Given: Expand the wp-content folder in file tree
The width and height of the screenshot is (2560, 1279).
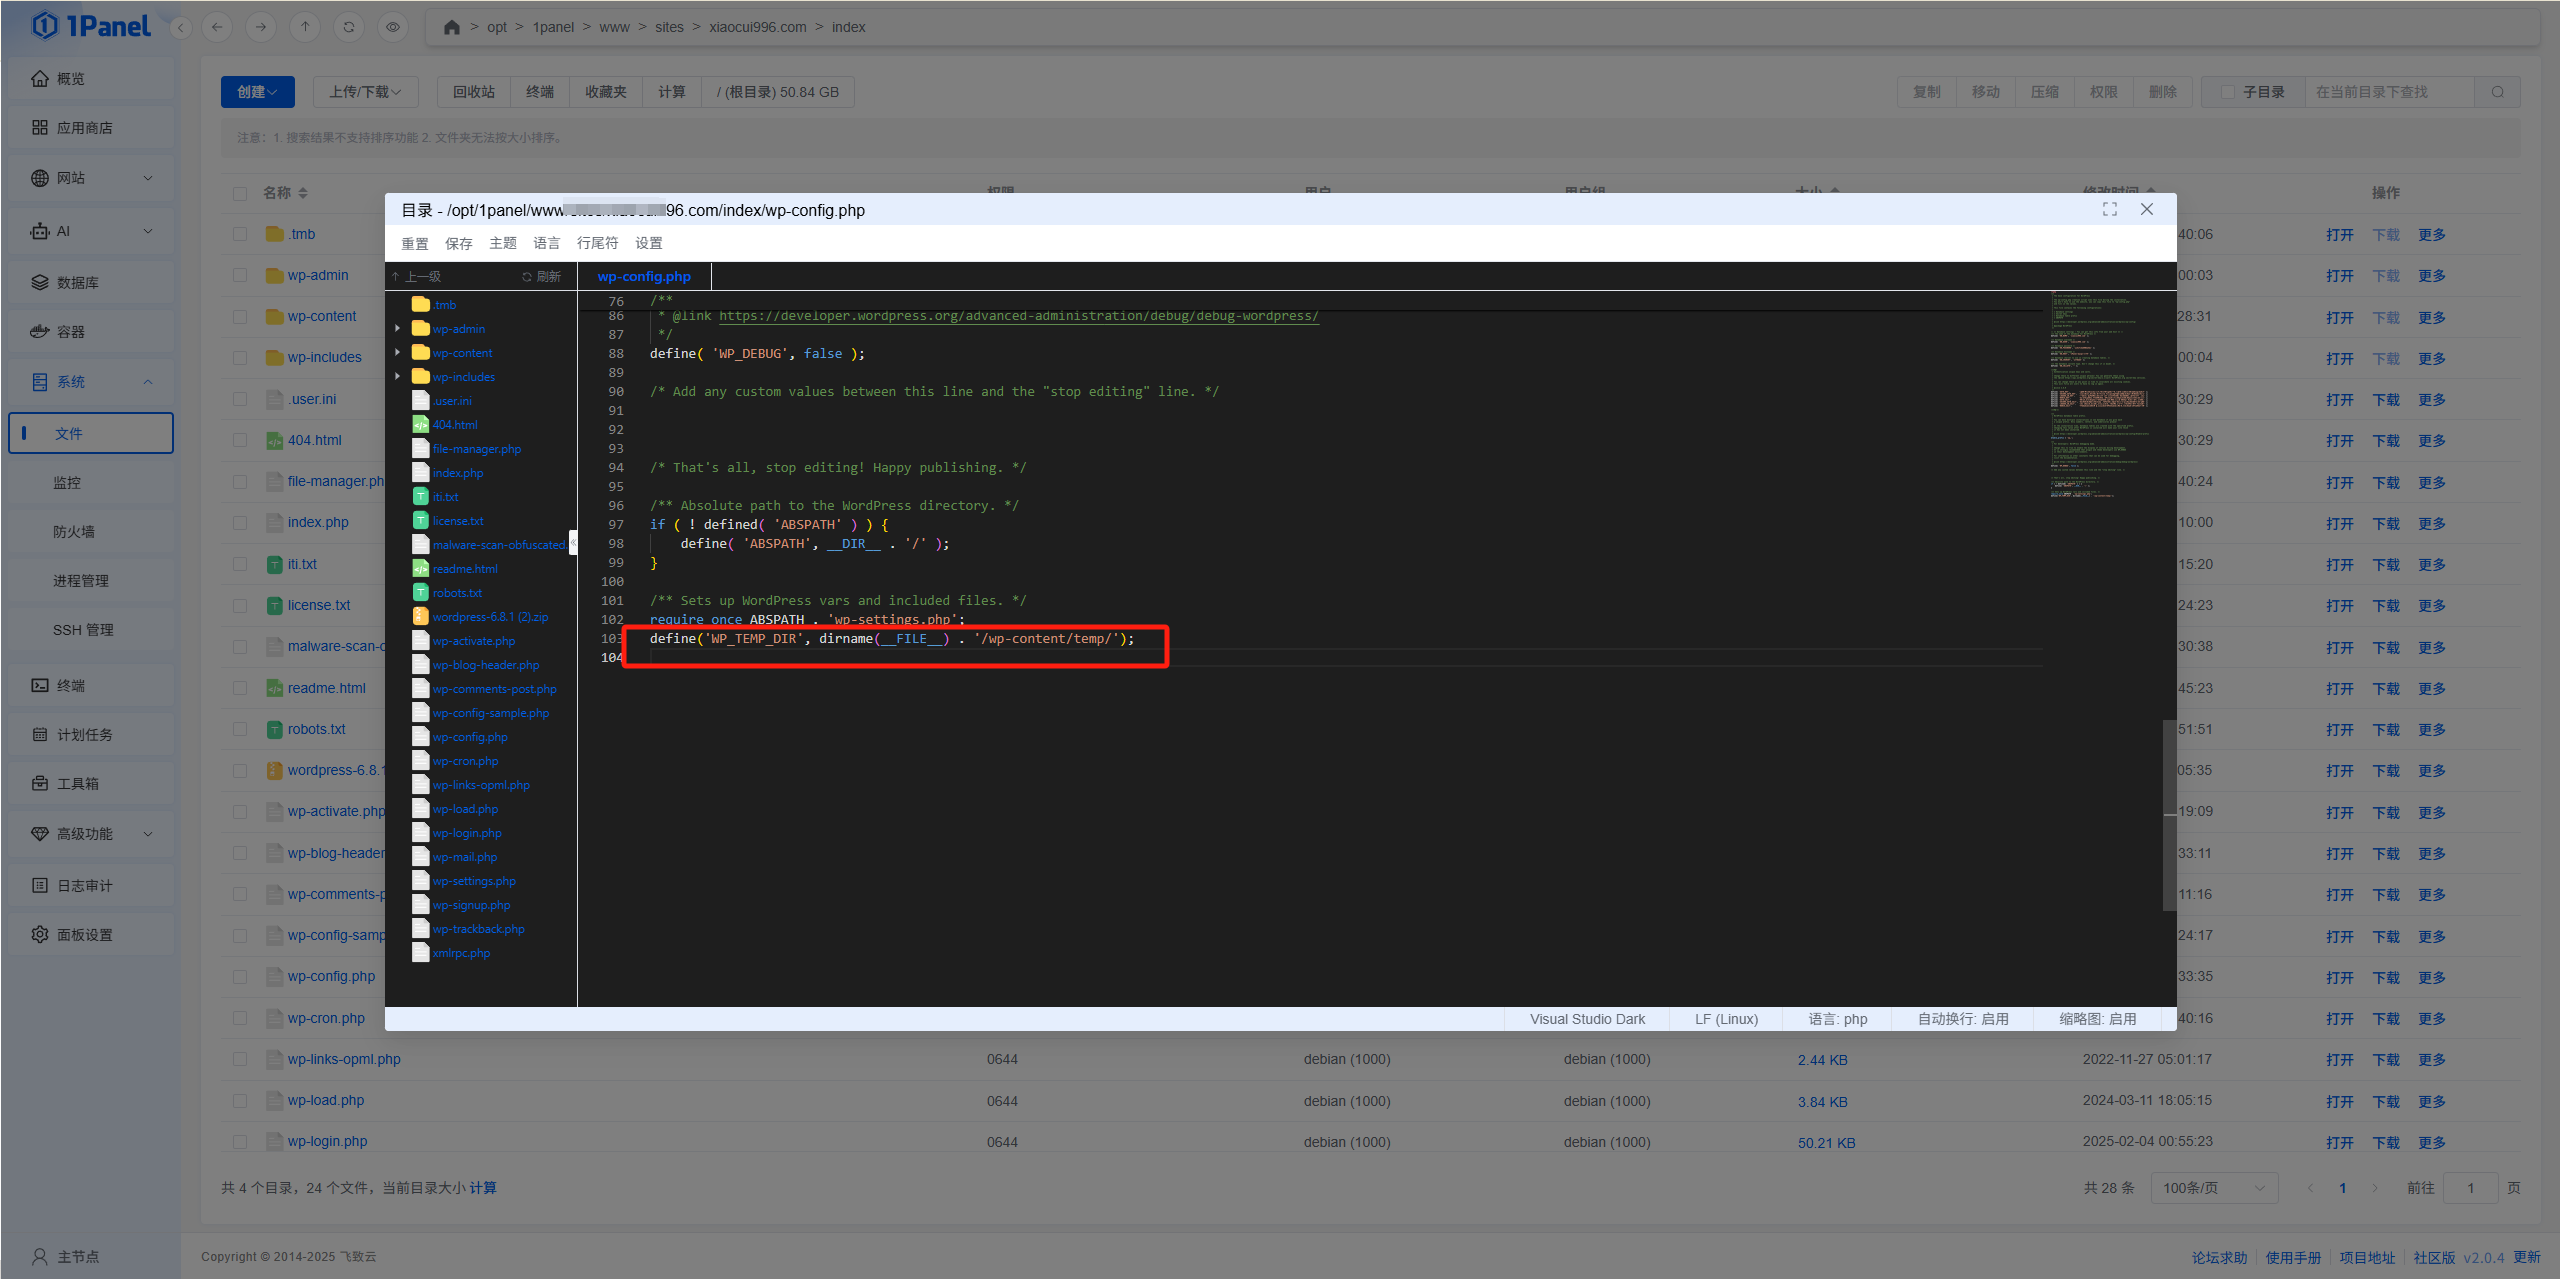Looking at the screenshot, I should click(x=399, y=352).
